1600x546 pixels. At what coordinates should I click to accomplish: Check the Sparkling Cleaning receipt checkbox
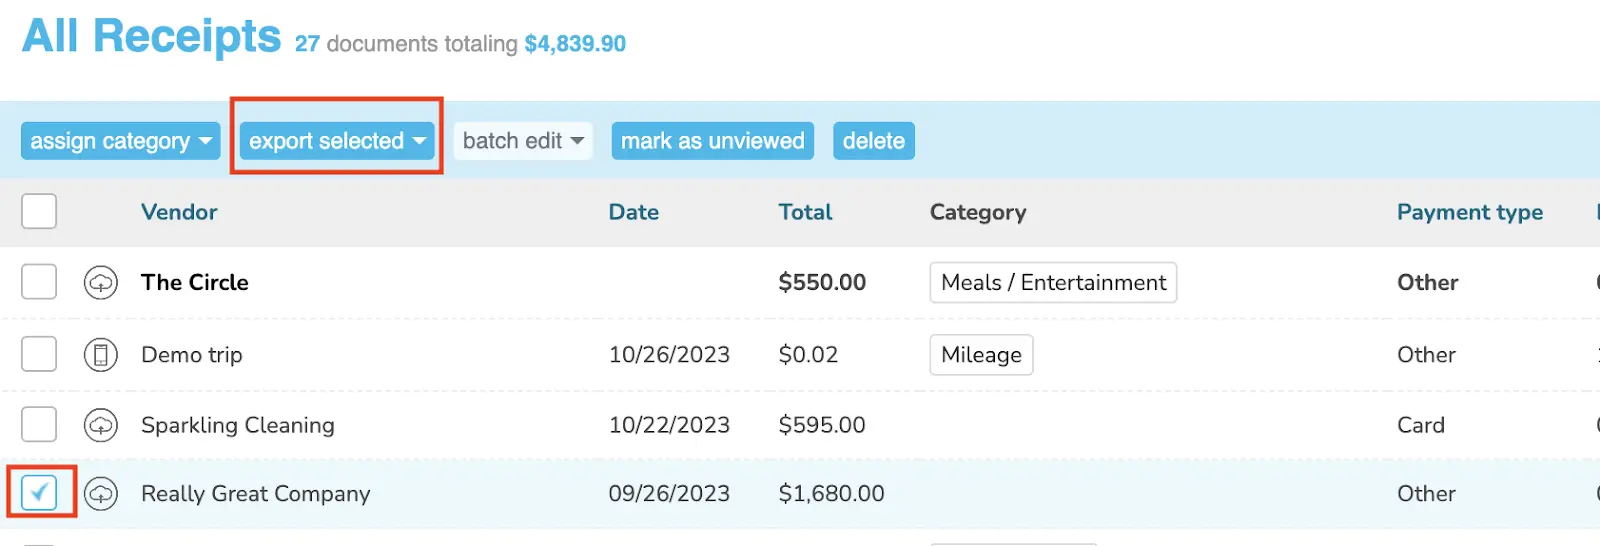click(x=39, y=424)
